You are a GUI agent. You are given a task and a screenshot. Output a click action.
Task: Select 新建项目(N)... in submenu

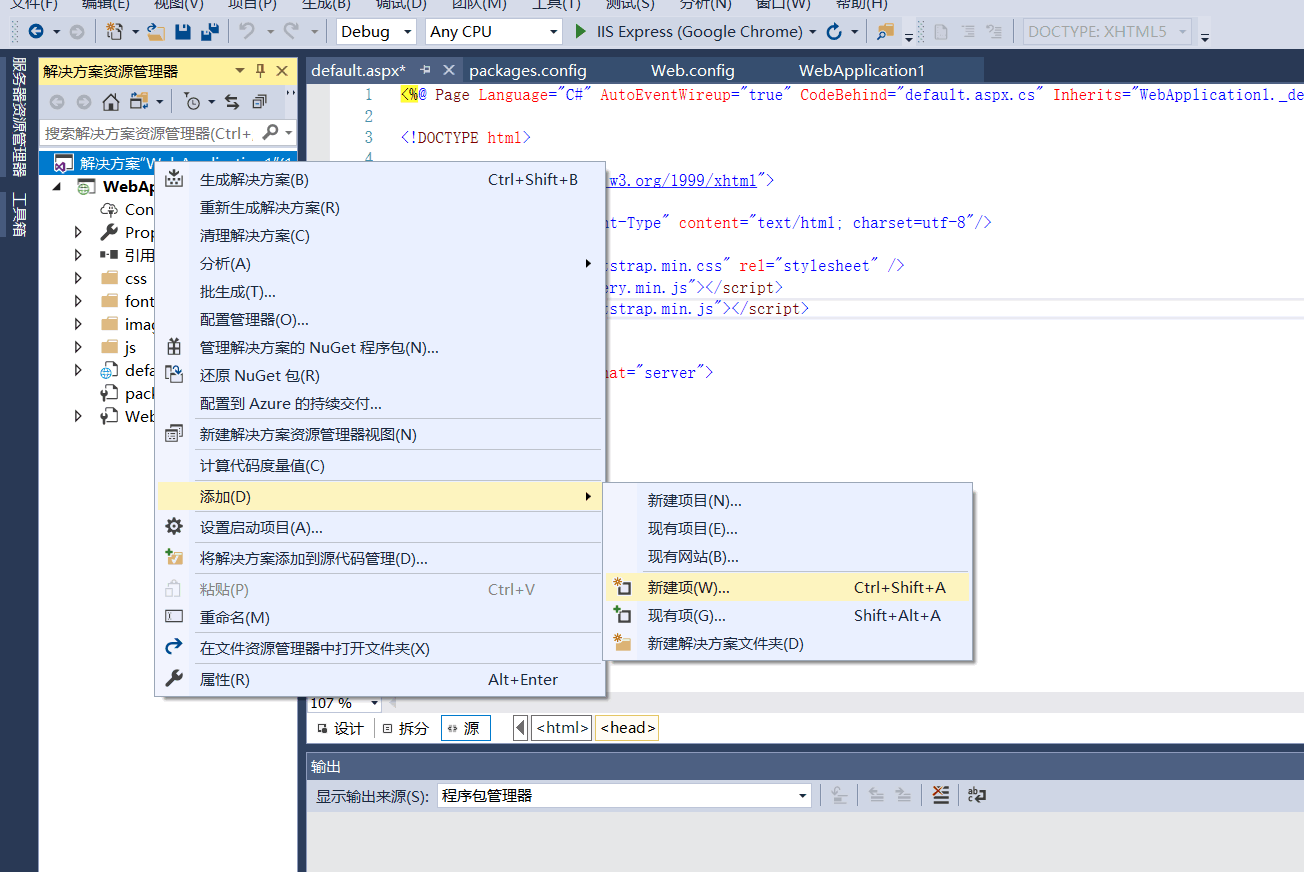(788, 501)
